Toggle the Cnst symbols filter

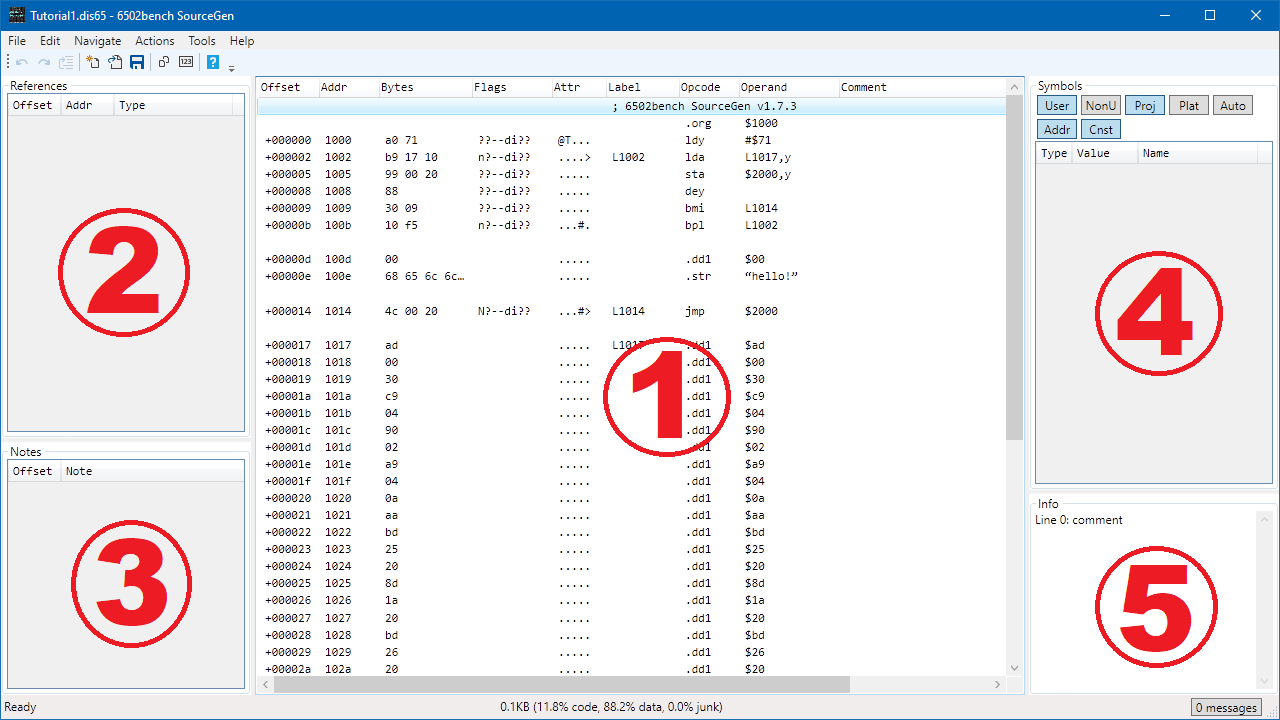[x=1101, y=129]
